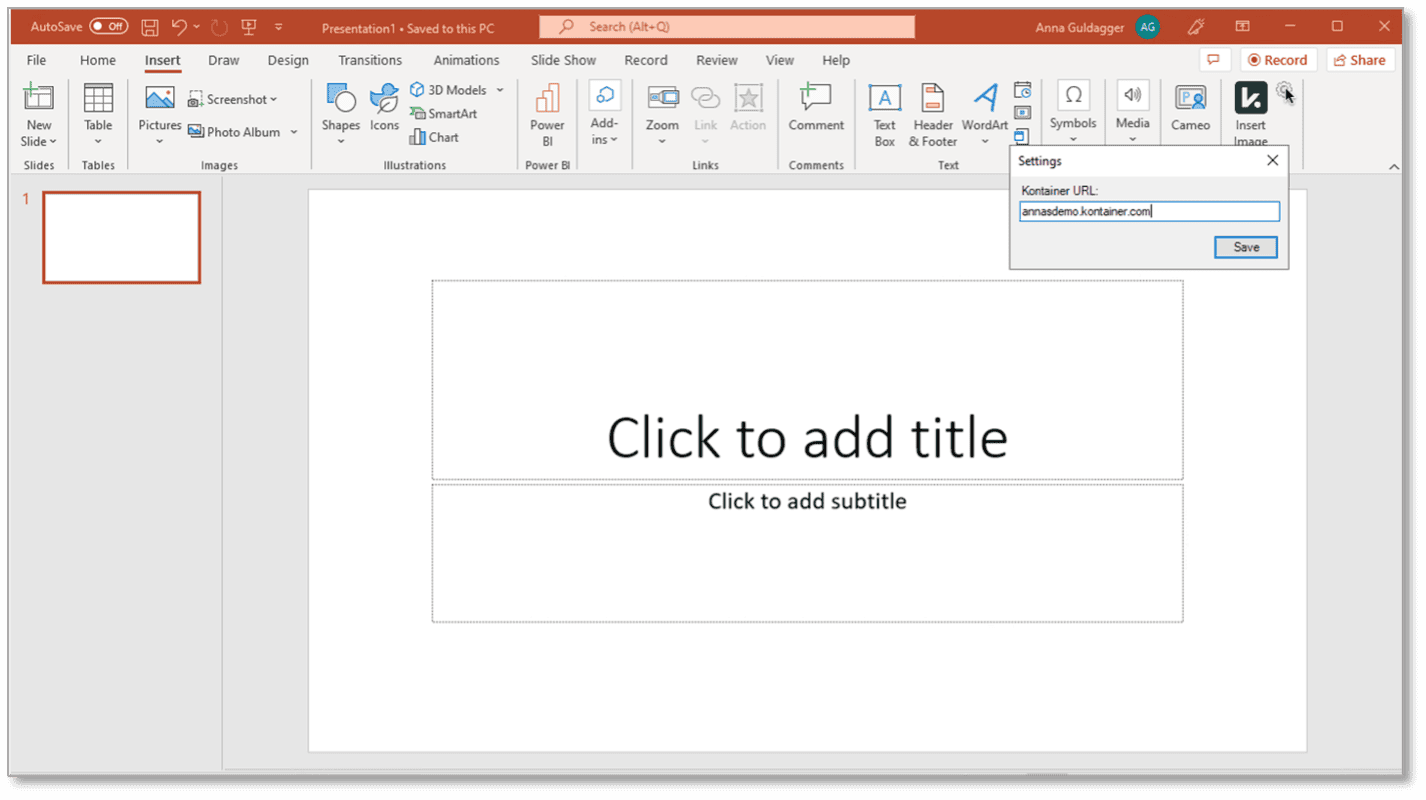Switch to the Animations ribbon tab

pyautogui.click(x=466, y=60)
